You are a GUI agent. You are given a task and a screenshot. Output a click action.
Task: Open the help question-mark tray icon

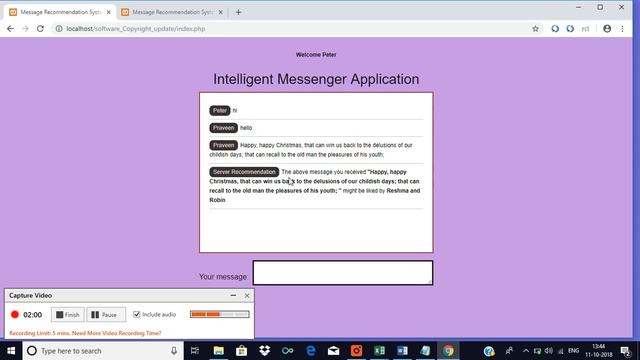tap(489, 351)
